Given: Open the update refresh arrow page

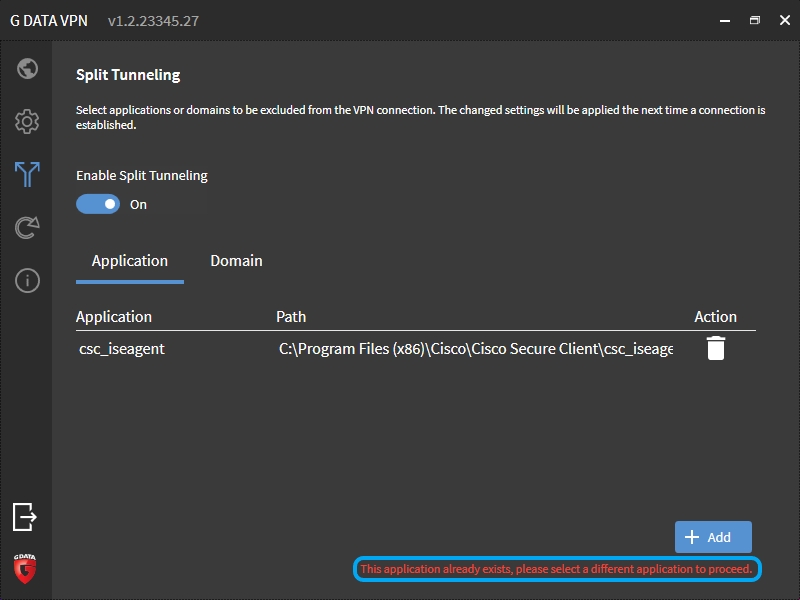Looking at the screenshot, I should 27,228.
